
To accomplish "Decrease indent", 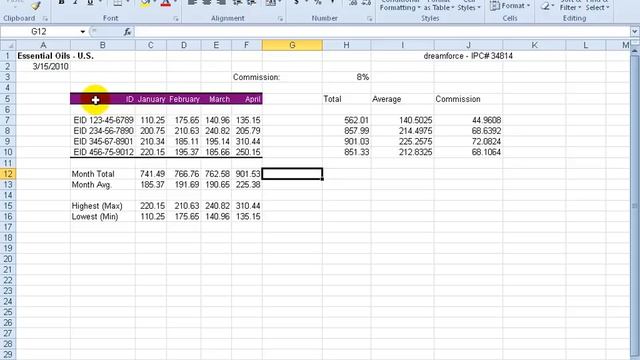I will [237, 3].
